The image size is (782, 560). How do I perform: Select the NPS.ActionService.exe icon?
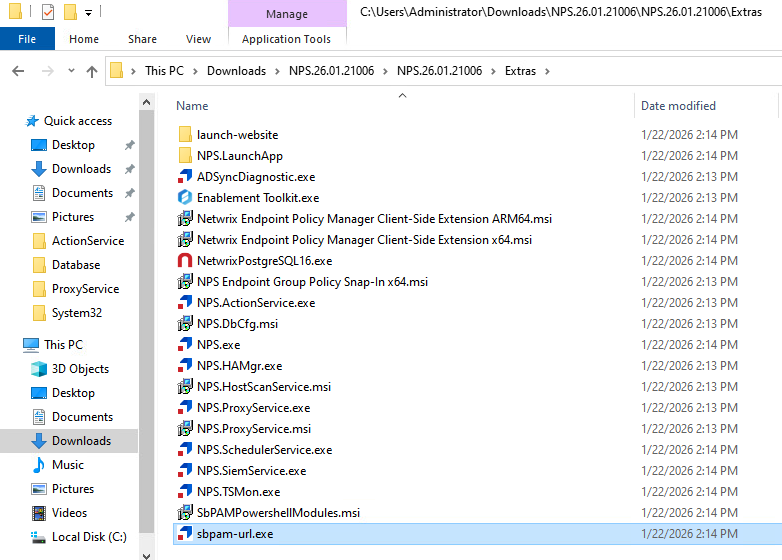[x=185, y=303]
